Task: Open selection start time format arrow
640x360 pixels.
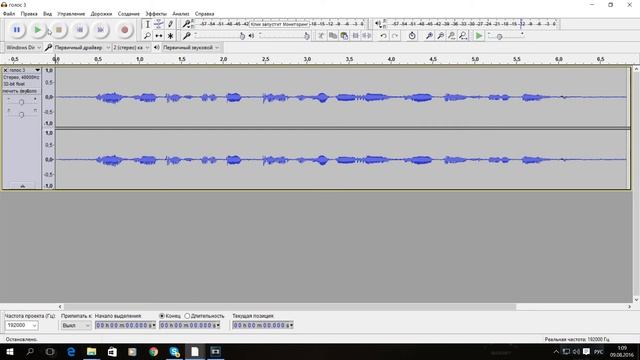Action: tap(154, 325)
